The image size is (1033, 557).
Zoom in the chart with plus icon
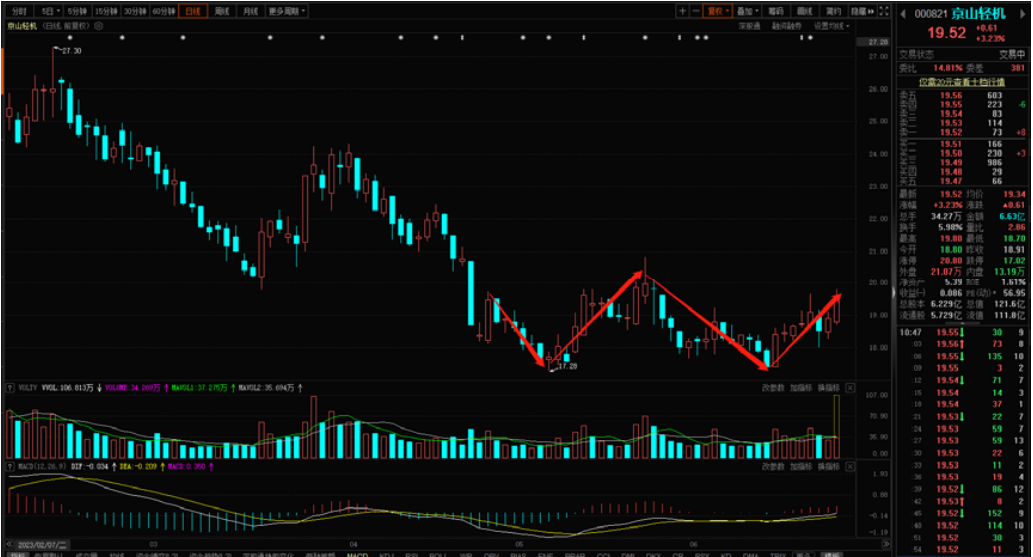coord(682,11)
